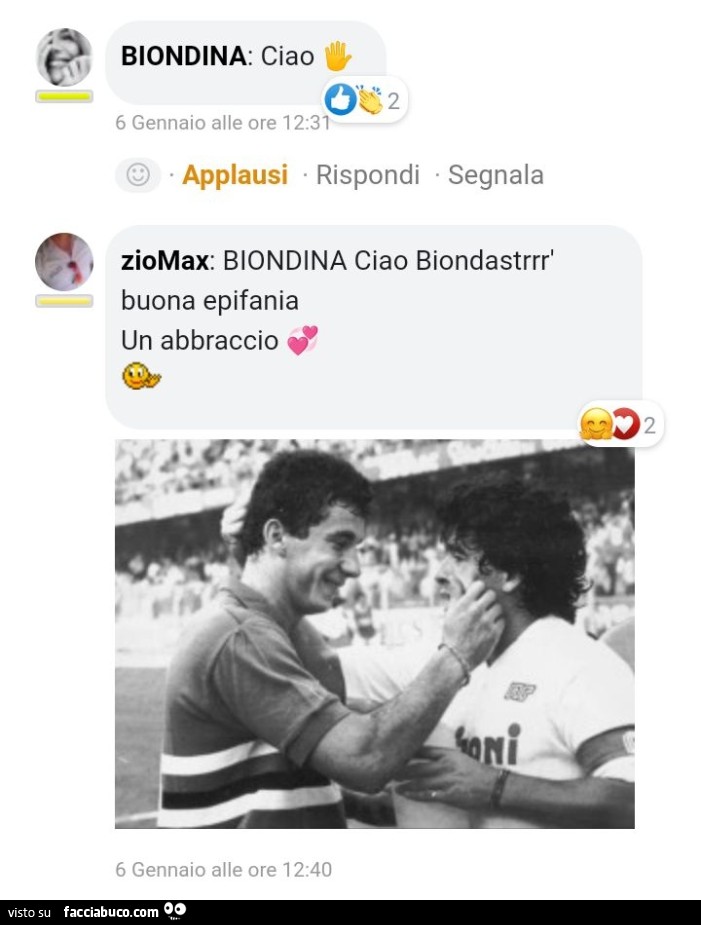Open the BIONDINA username link

pyautogui.click(x=183, y=56)
